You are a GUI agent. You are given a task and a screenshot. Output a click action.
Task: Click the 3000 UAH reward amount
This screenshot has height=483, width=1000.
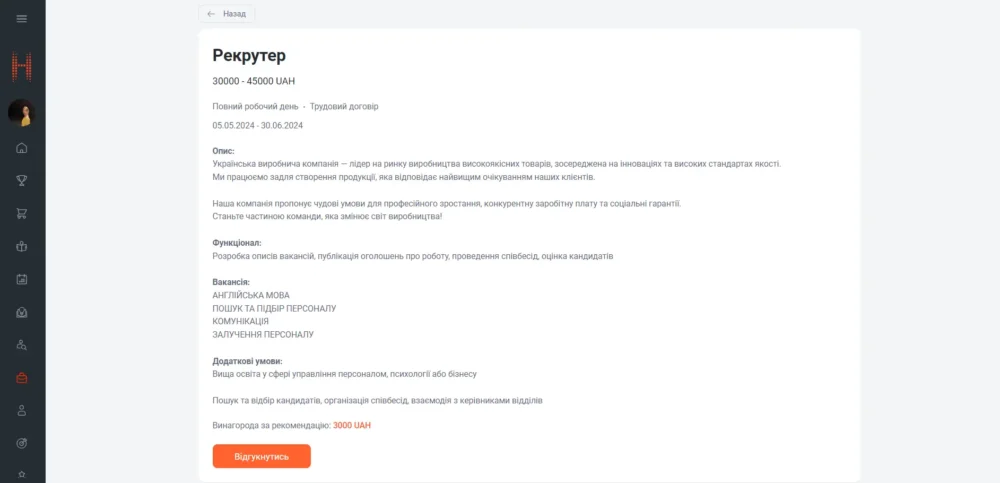(352, 425)
